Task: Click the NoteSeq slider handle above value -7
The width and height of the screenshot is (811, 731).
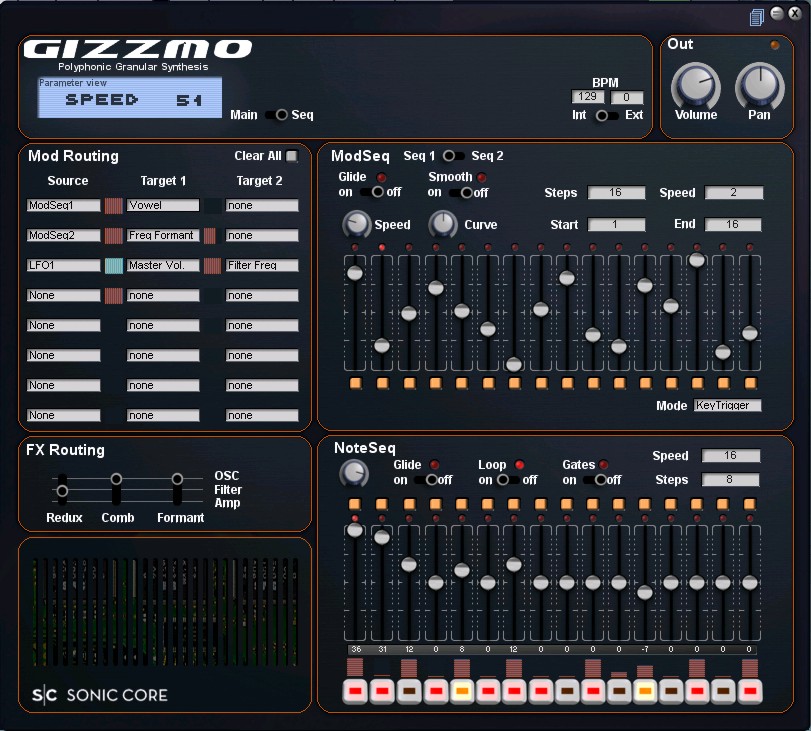Action: click(x=644, y=592)
